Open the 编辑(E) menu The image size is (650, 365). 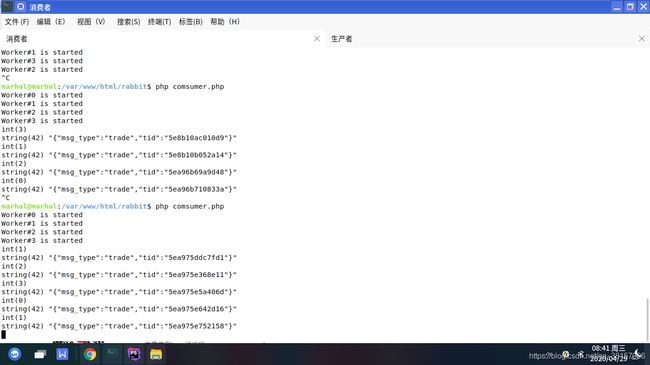(51, 22)
